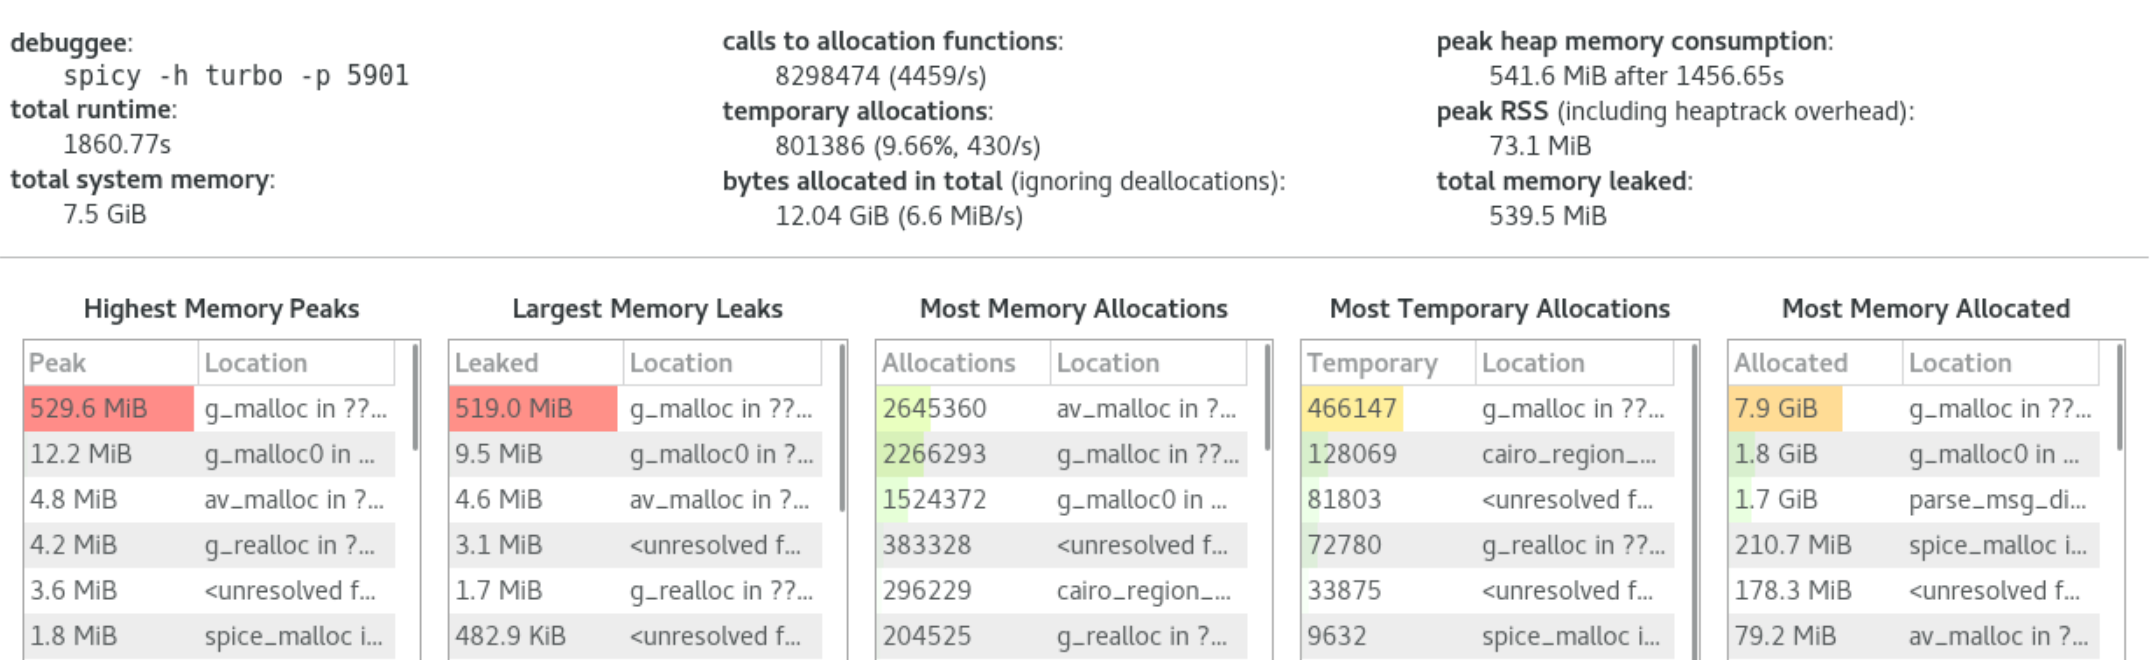Select the 12.2 MiB g_malloc0 peak row
This screenshot has height=660, width=2152.
(209, 454)
